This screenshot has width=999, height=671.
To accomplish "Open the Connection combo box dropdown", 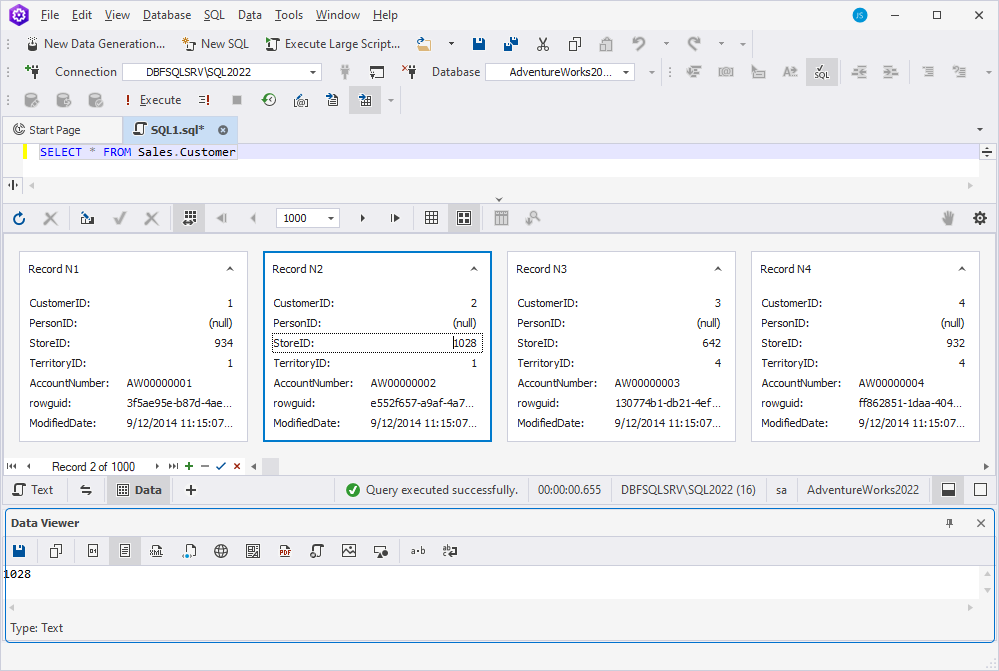I will point(312,72).
